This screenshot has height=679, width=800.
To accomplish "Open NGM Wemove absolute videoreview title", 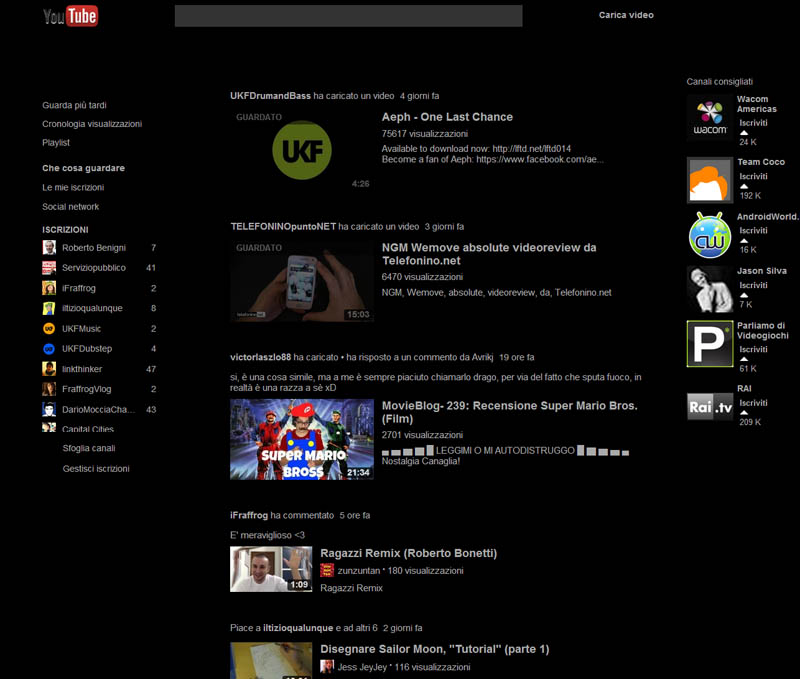I will [x=489, y=254].
